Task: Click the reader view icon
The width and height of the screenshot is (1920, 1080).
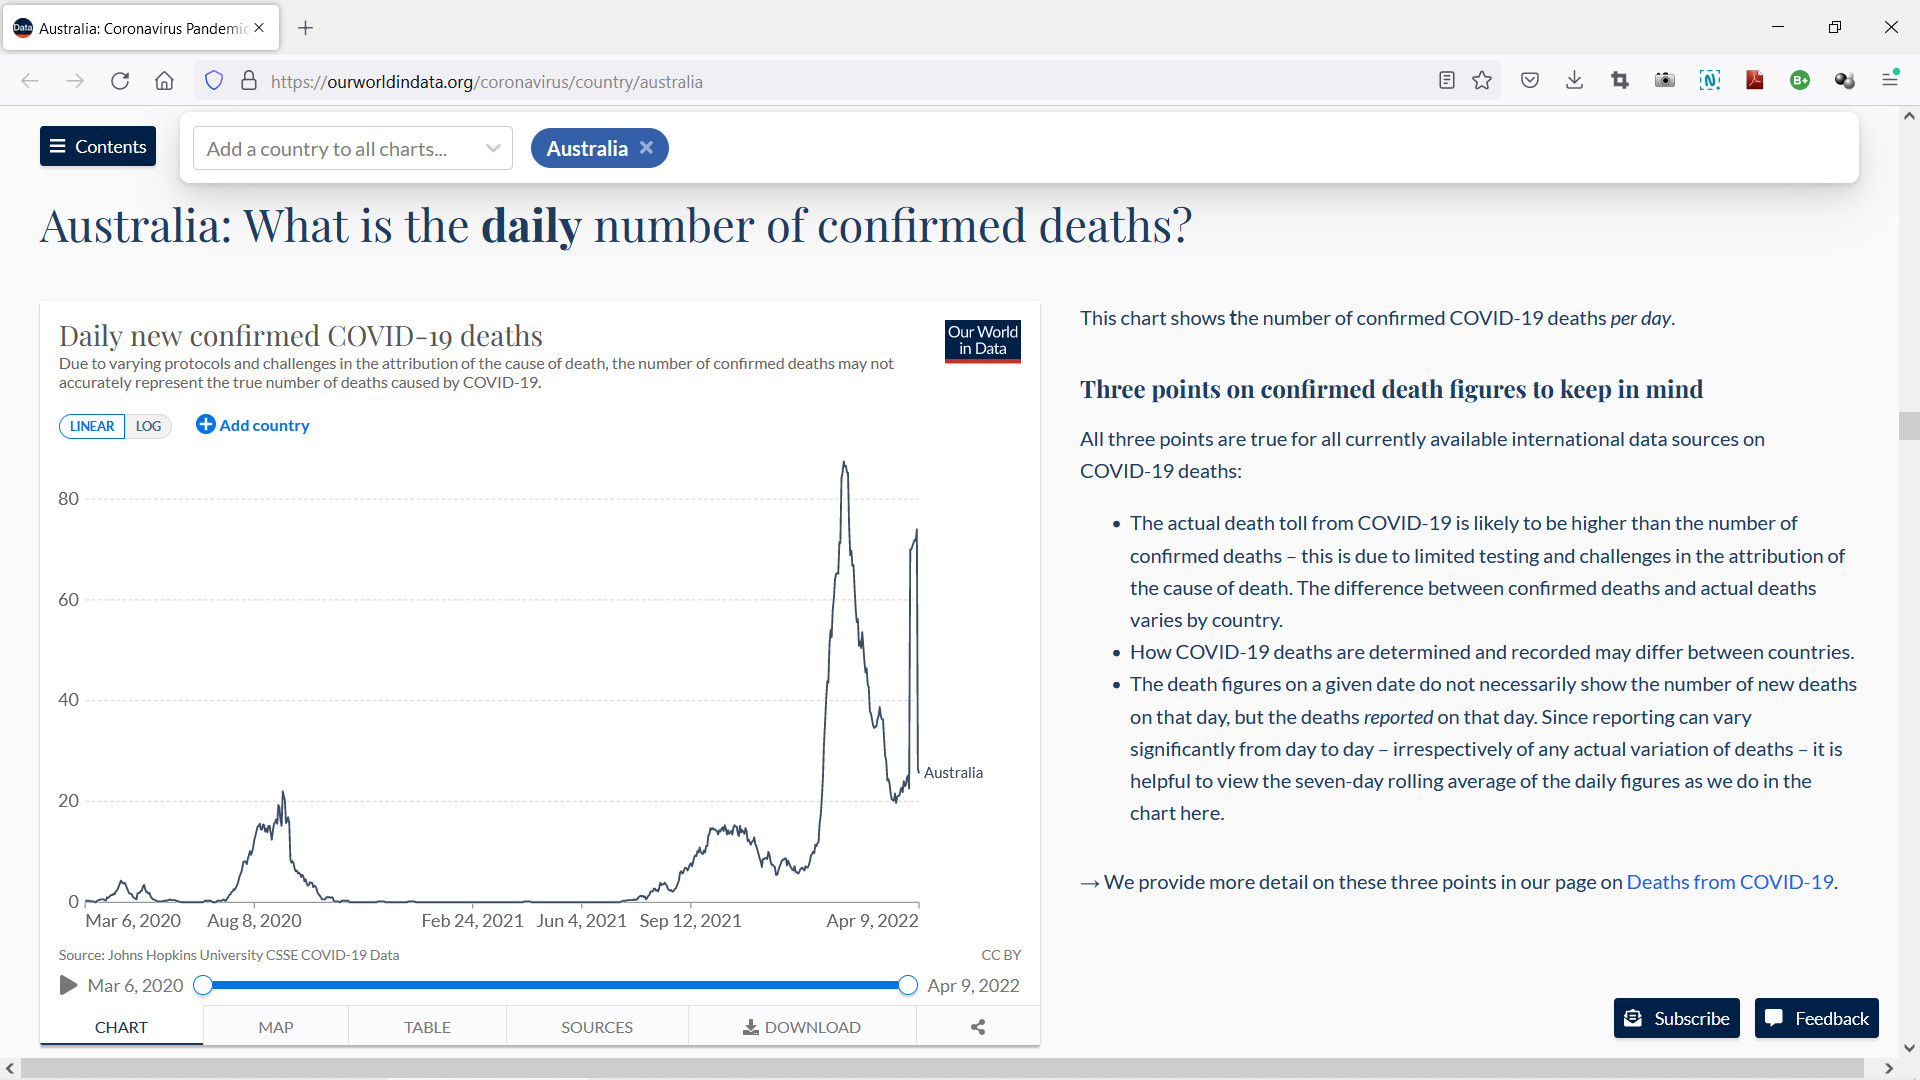Action: [x=1446, y=81]
